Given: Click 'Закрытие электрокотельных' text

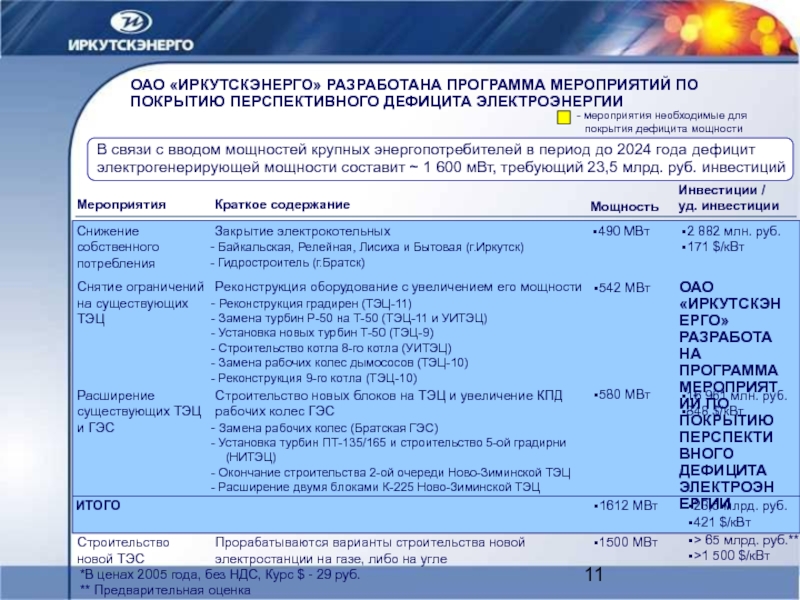Looking at the screenshot, I should [x=302, y=231].
